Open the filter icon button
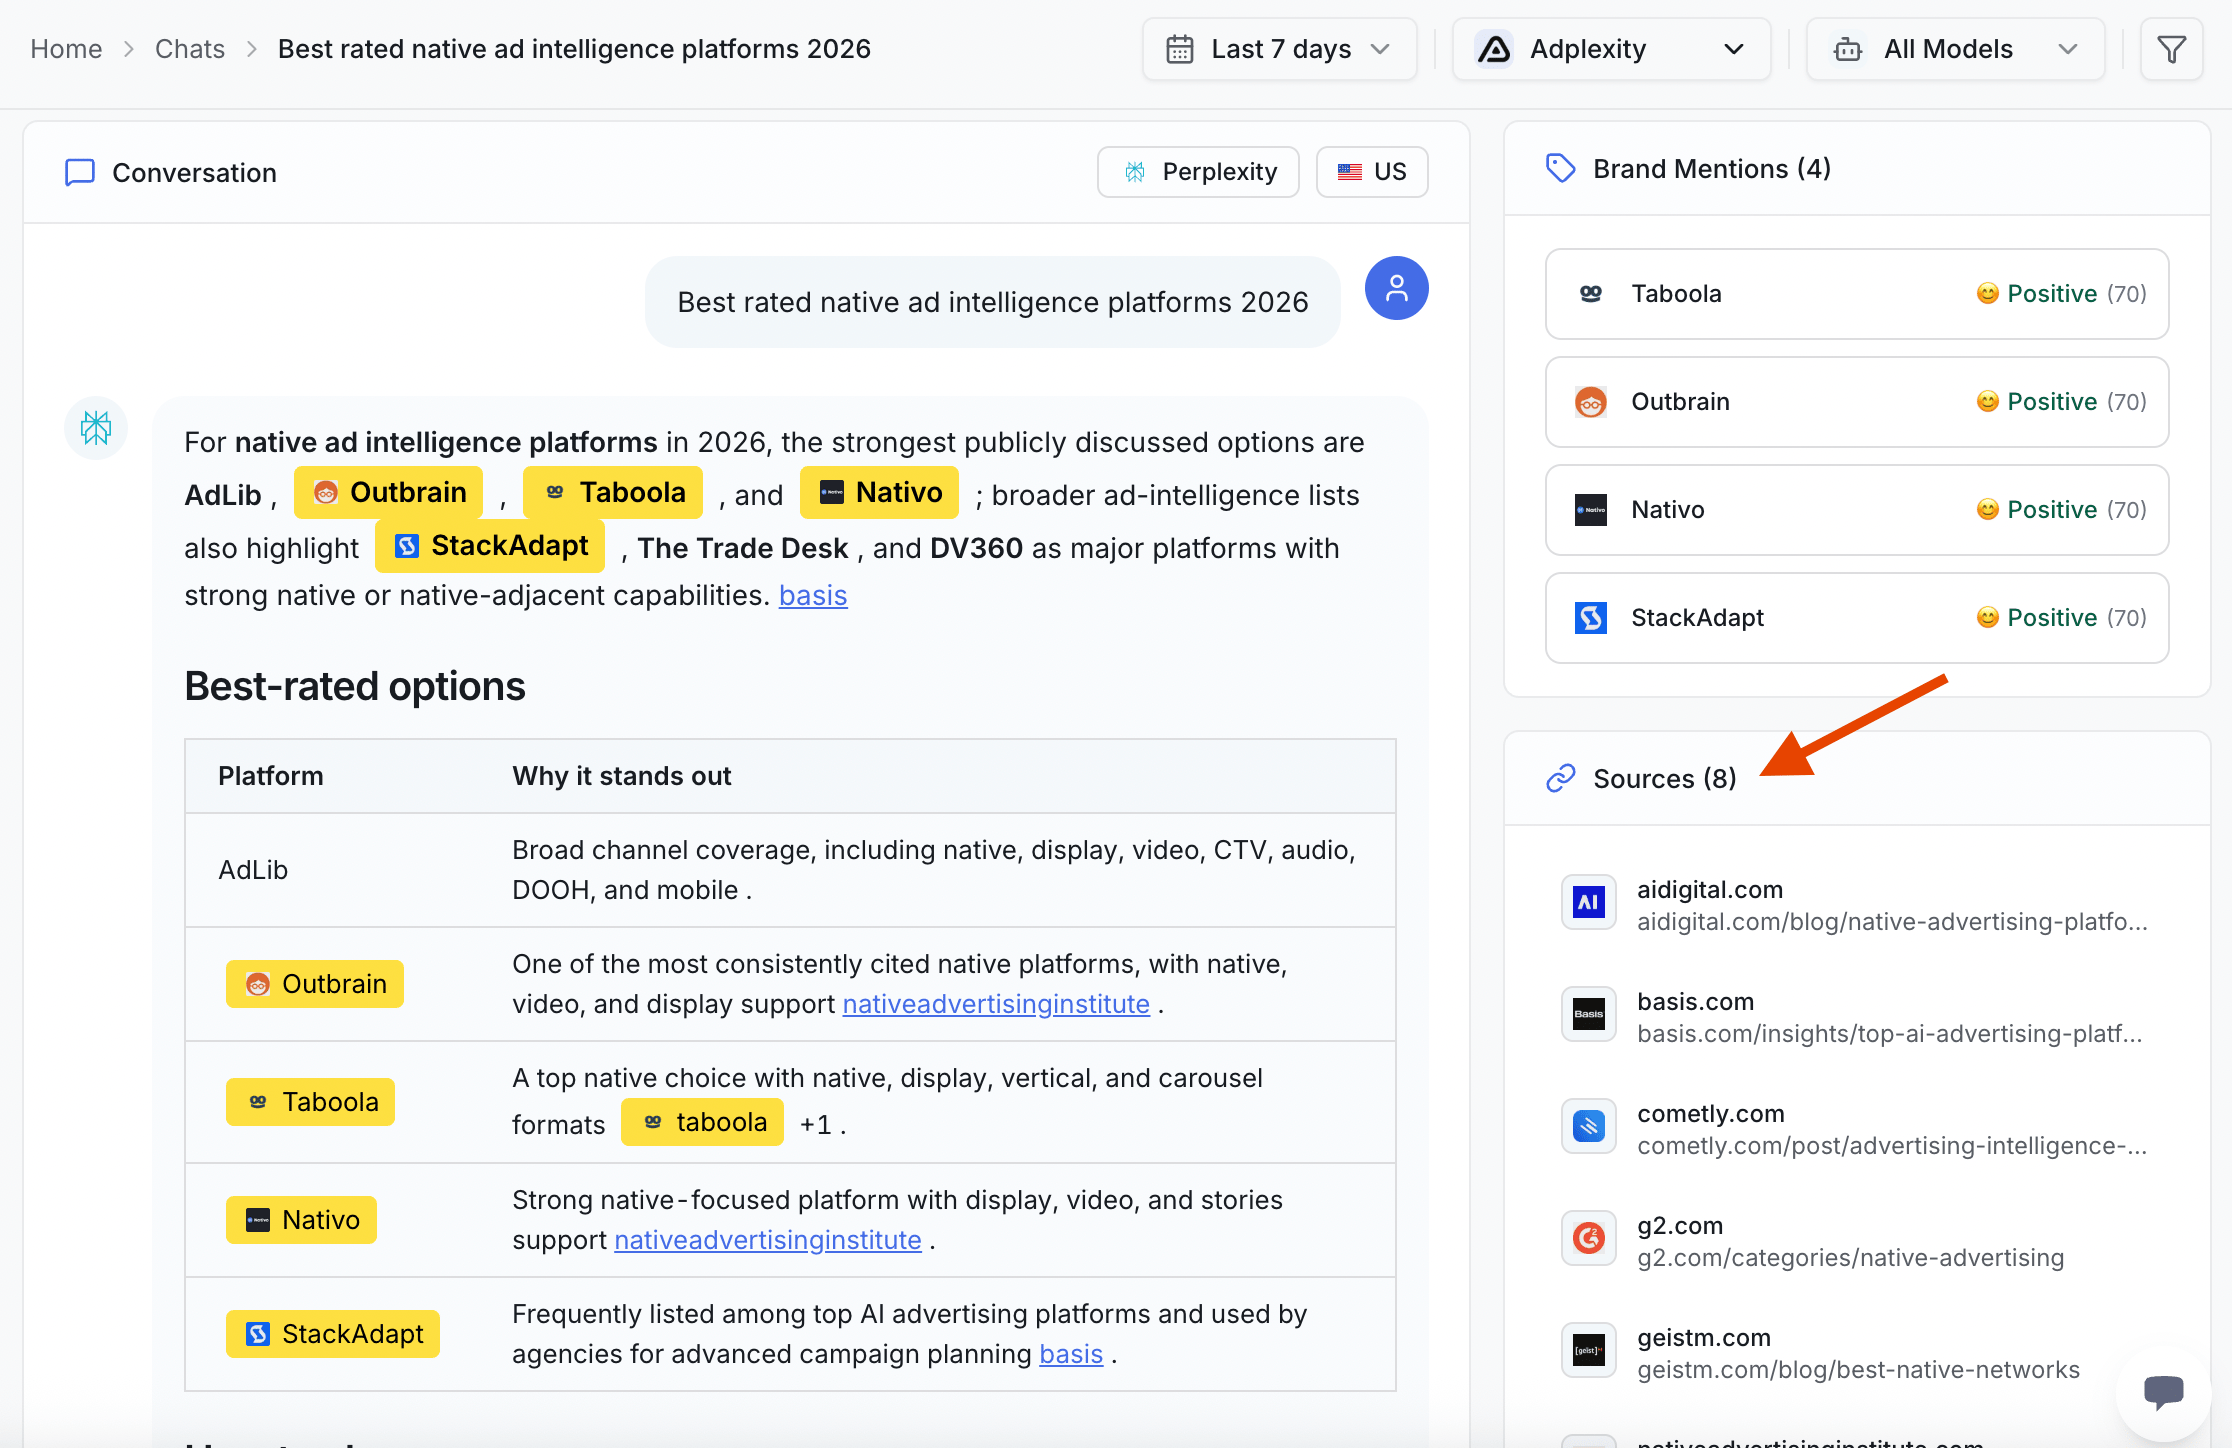Image resolution: width=2232 pixels, height=1448 pixels. (2171, 49)
